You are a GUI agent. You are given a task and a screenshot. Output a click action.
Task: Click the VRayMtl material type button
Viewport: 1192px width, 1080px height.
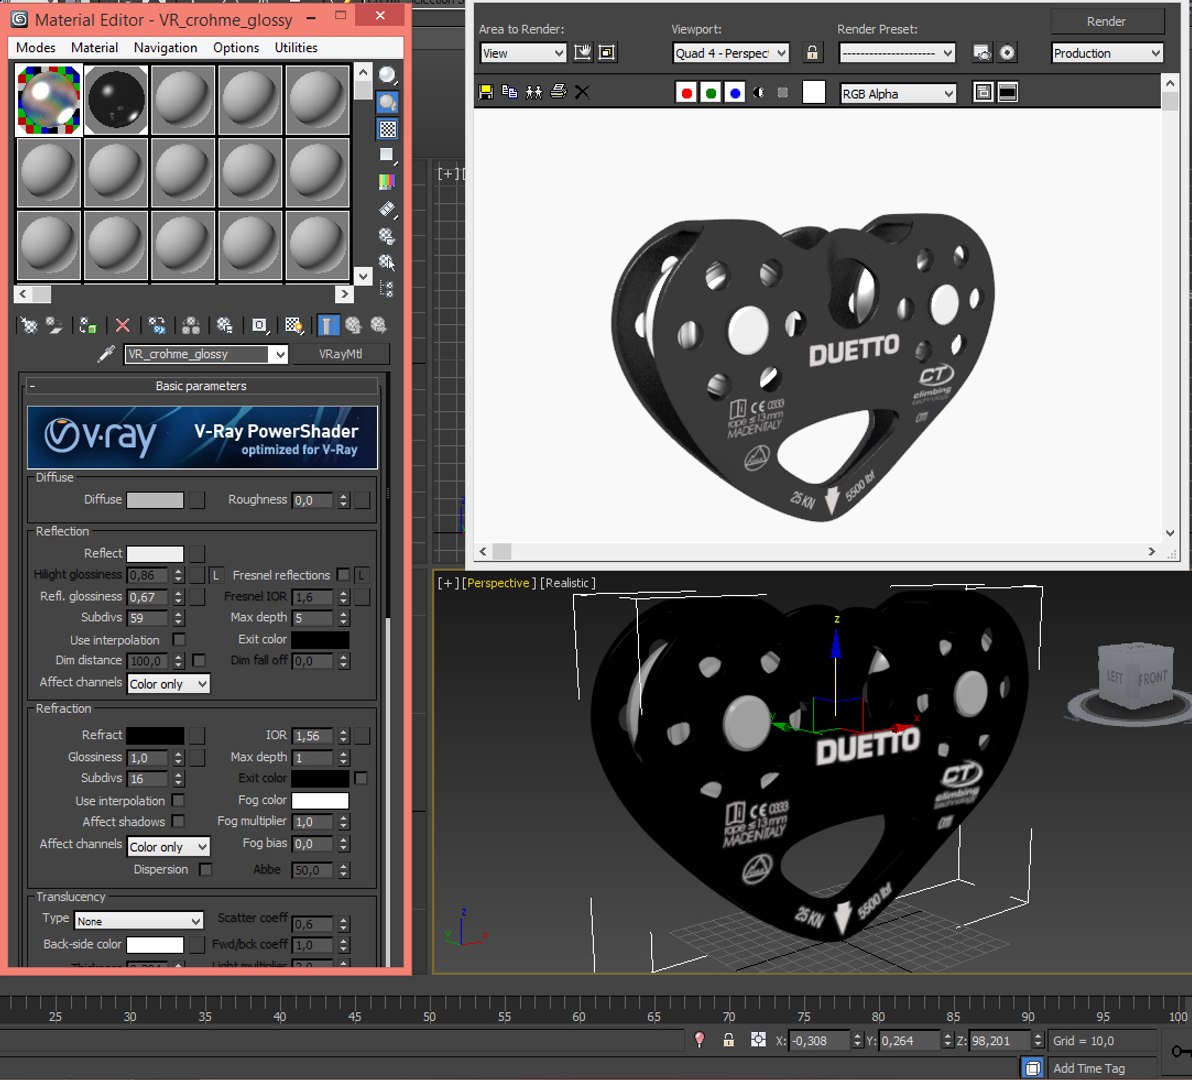(341, 354)
